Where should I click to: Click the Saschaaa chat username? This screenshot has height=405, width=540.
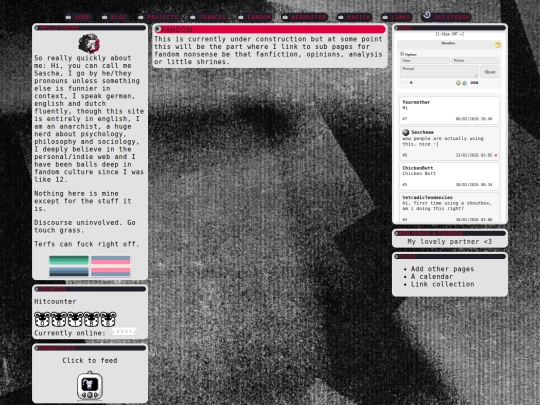coord(422,132)
